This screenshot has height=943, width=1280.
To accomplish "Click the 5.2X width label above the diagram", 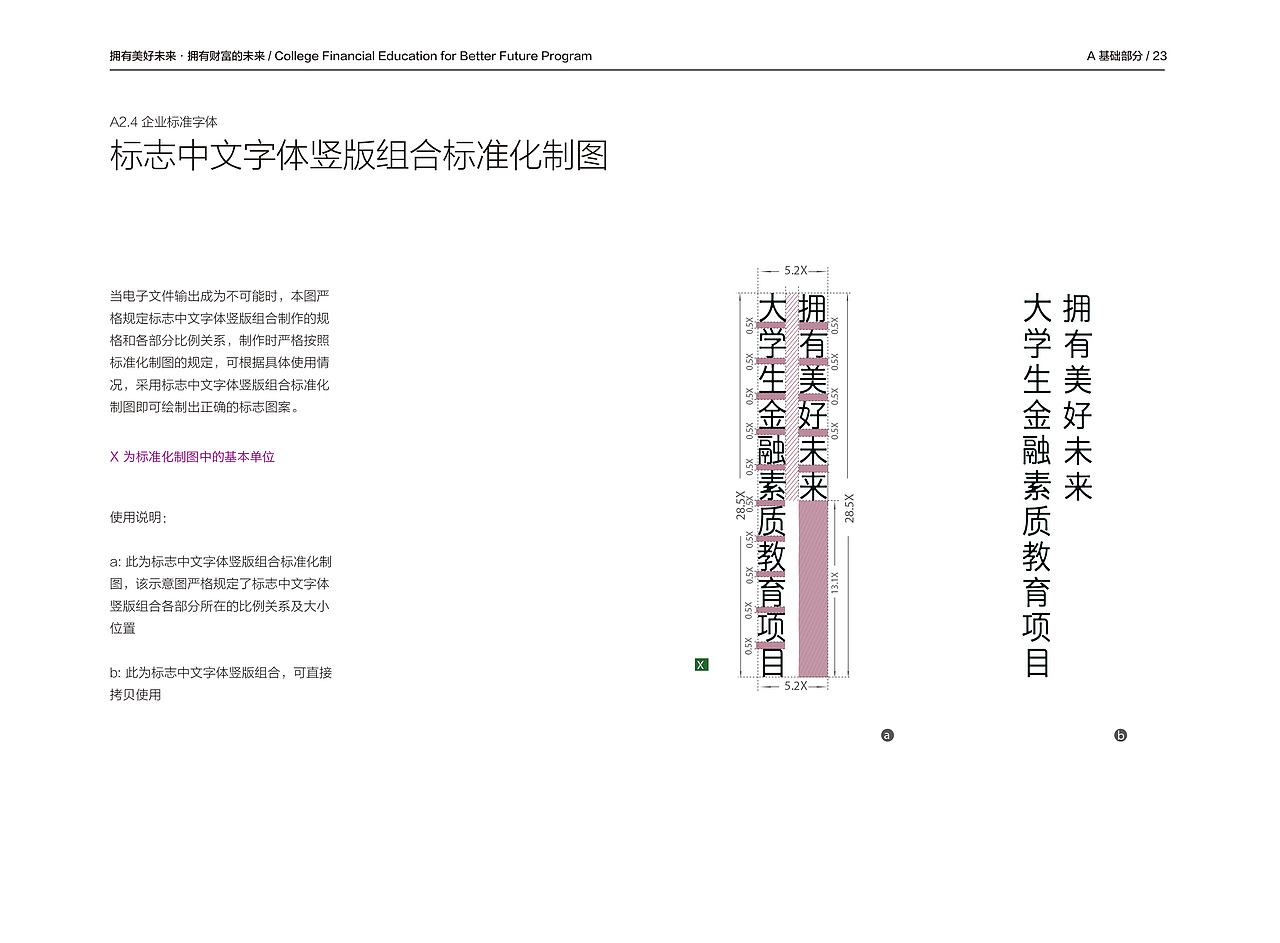I will pyautogui.click(x=795, y=269).
